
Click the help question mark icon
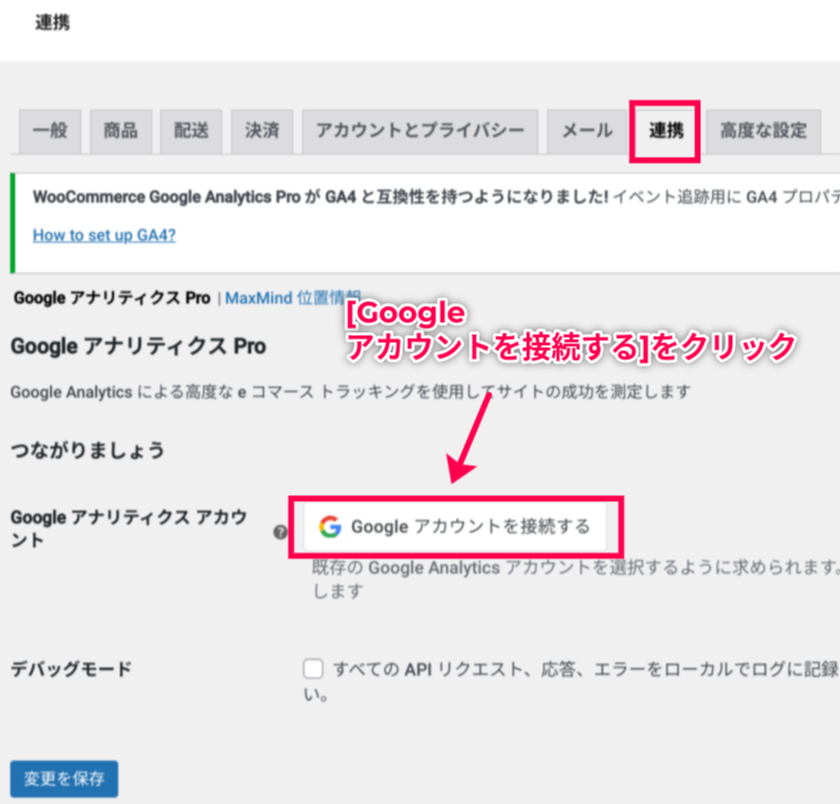pyautogui.click(x=280, y=532)
